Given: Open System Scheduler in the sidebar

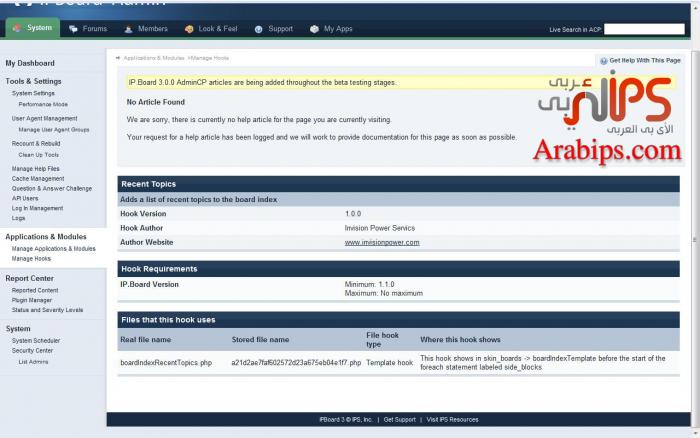Looking at the screenshot, I should click(36, 341).
